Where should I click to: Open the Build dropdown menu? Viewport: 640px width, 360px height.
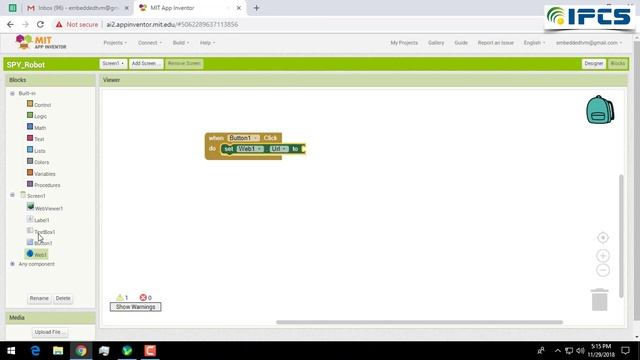pos(180,42)
